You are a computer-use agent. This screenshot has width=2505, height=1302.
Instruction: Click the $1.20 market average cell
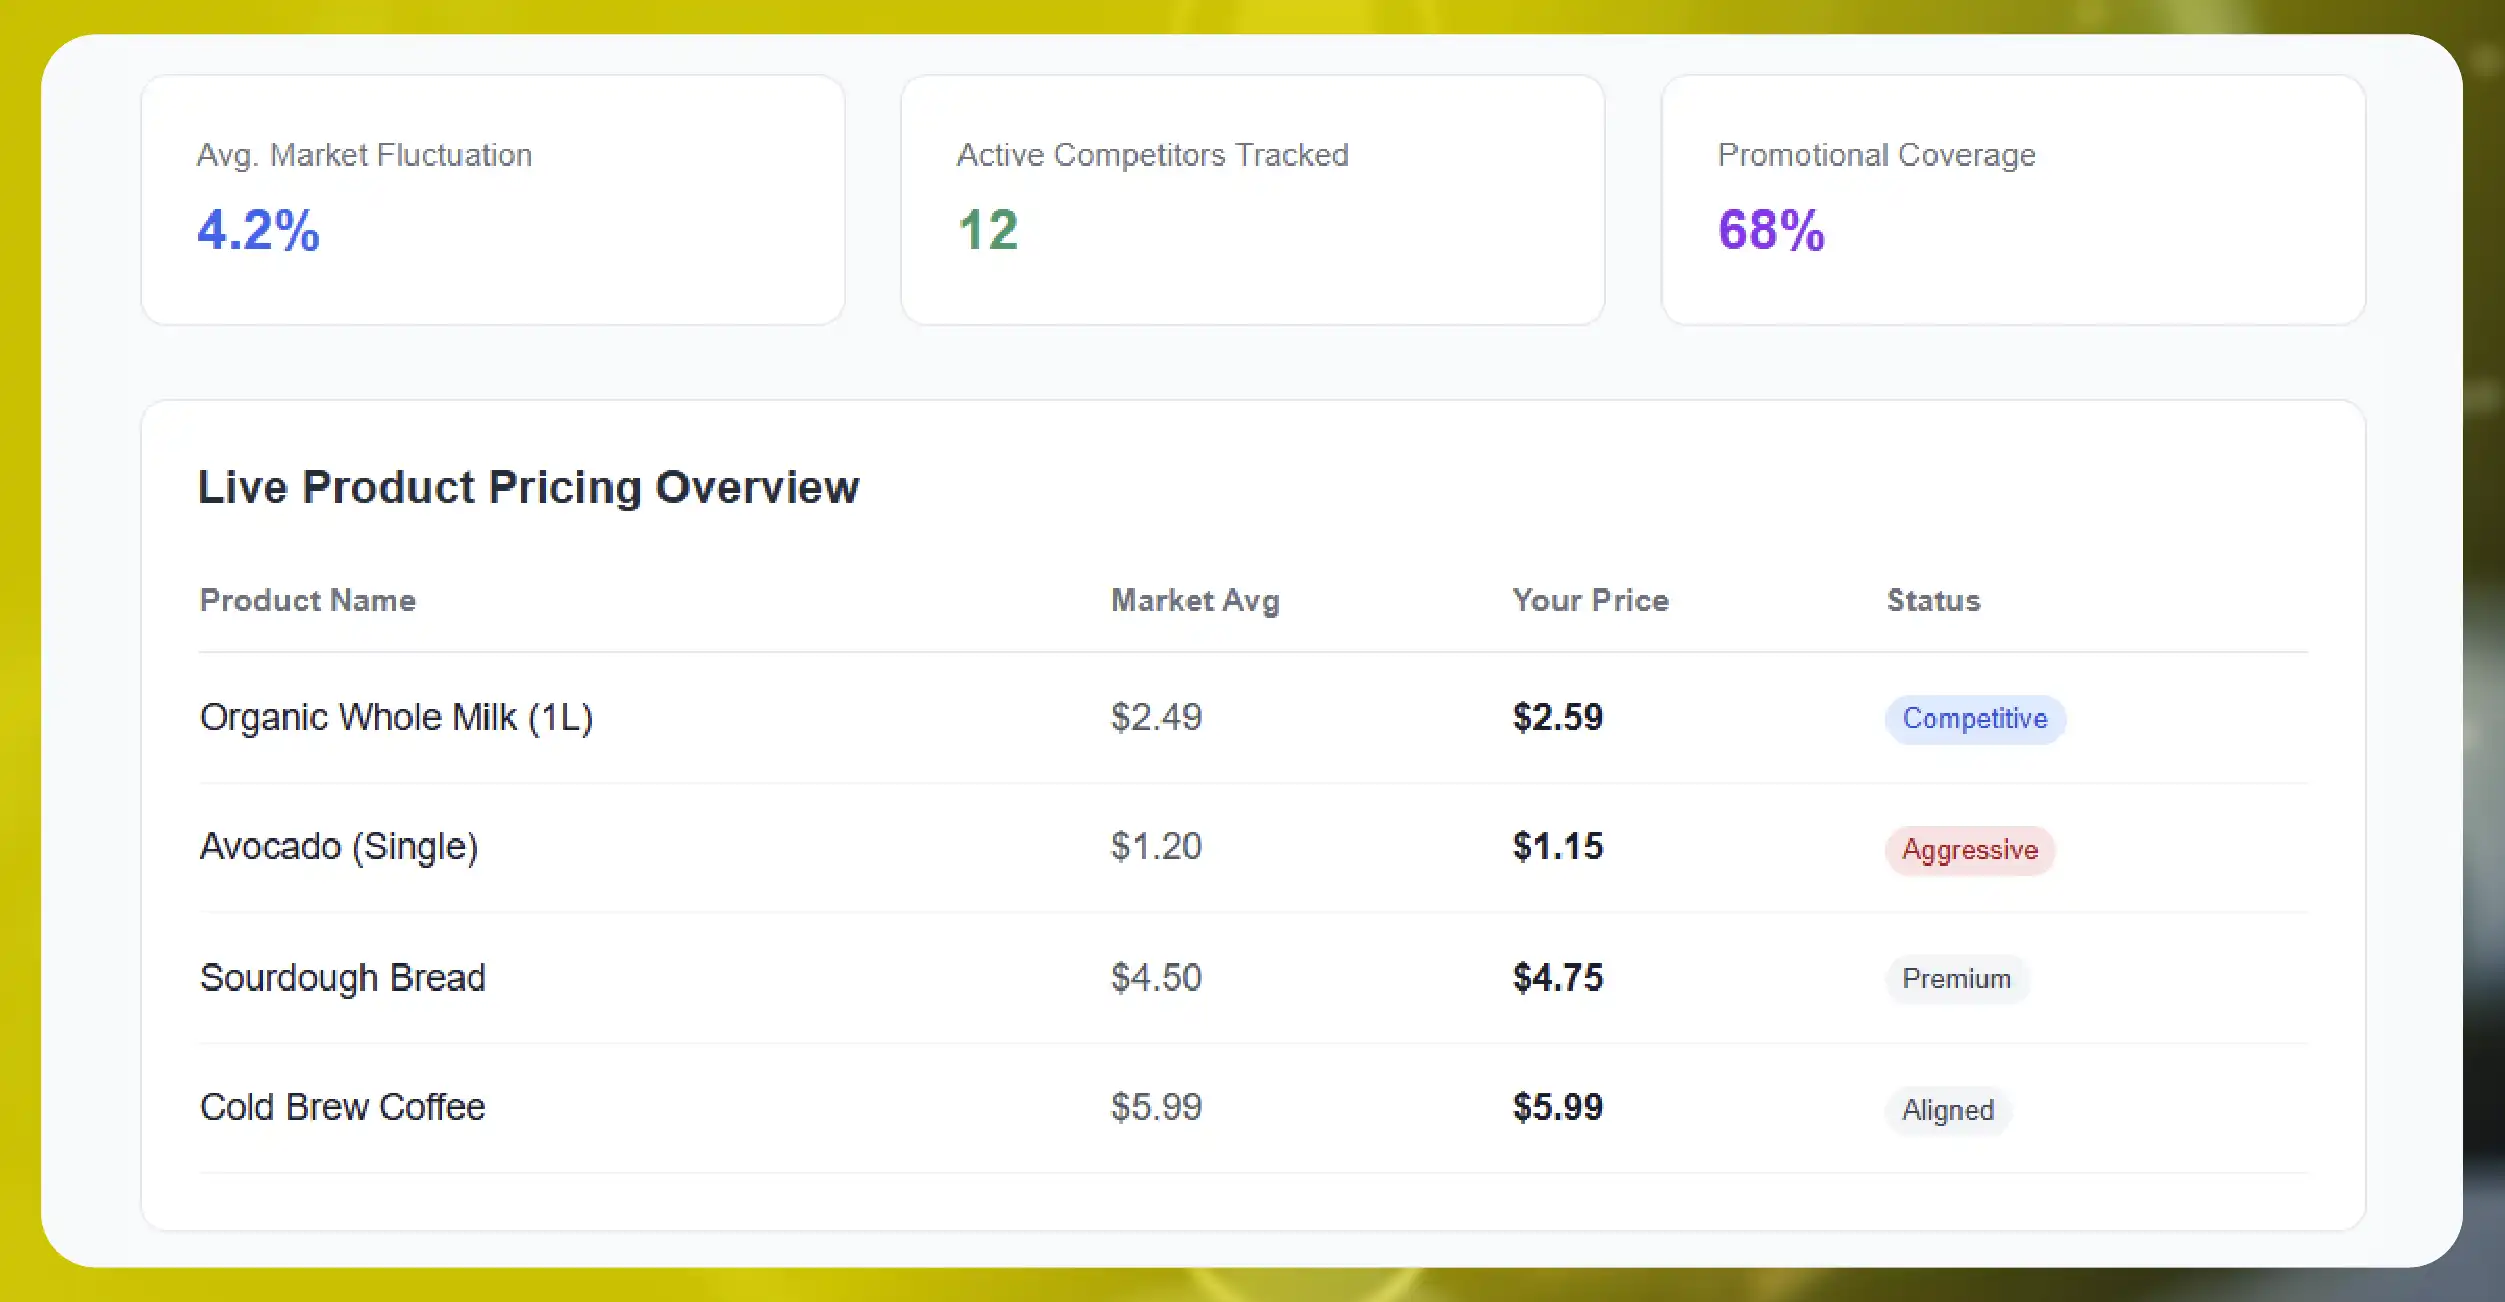[x=1156, y=846]
